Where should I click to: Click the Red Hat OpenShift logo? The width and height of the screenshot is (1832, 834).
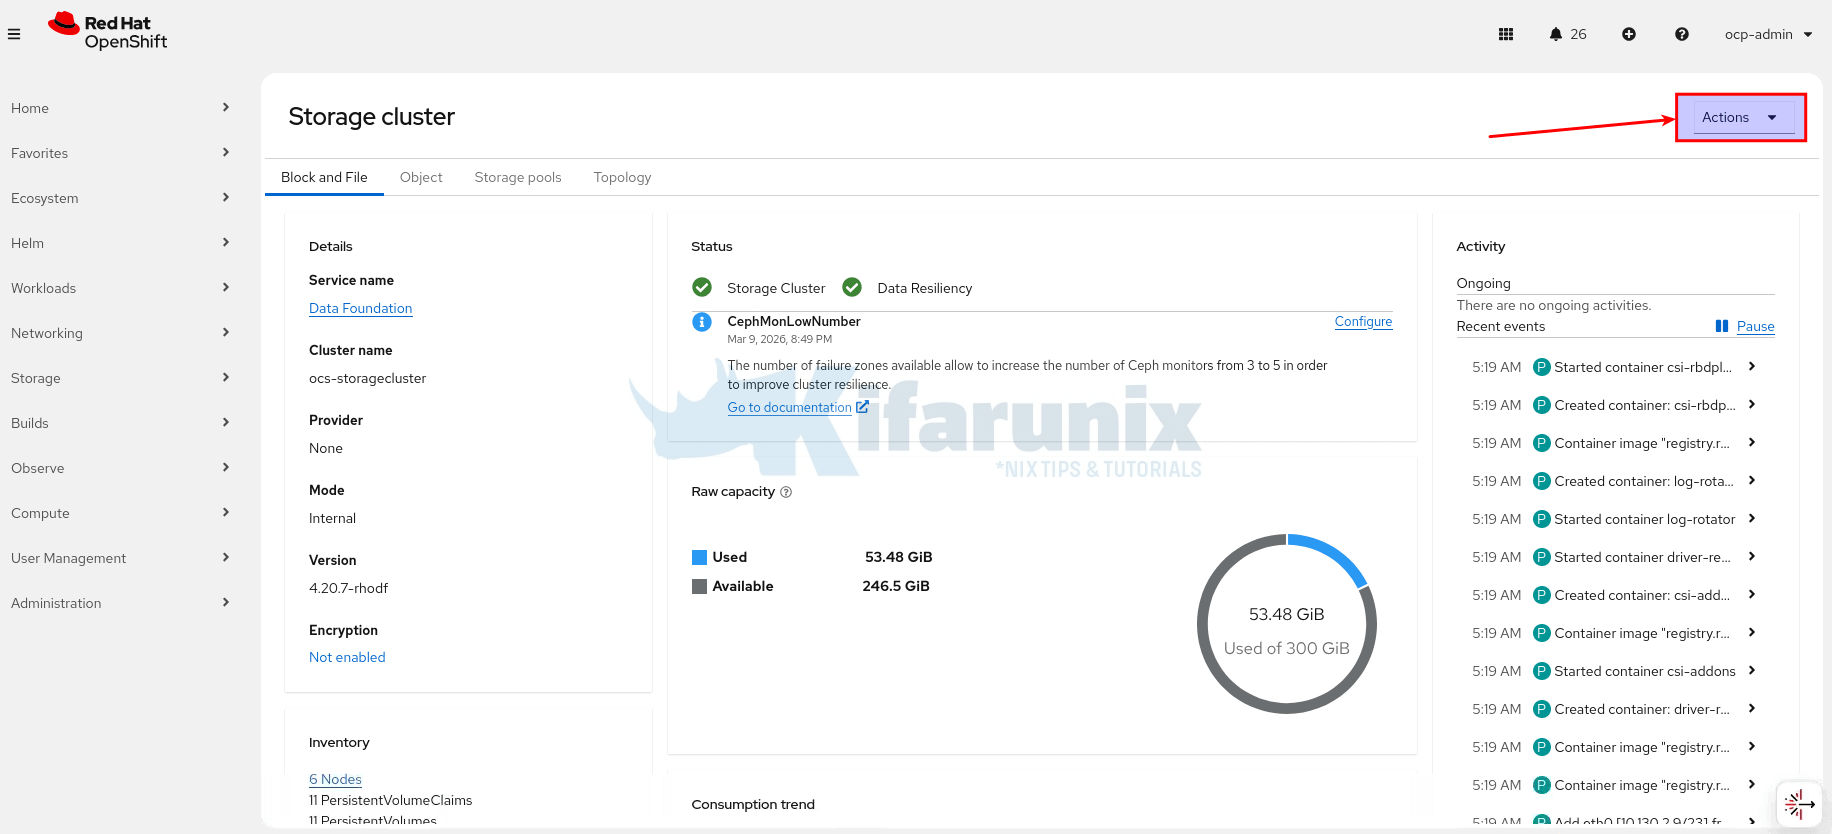(x=108, y=31)
